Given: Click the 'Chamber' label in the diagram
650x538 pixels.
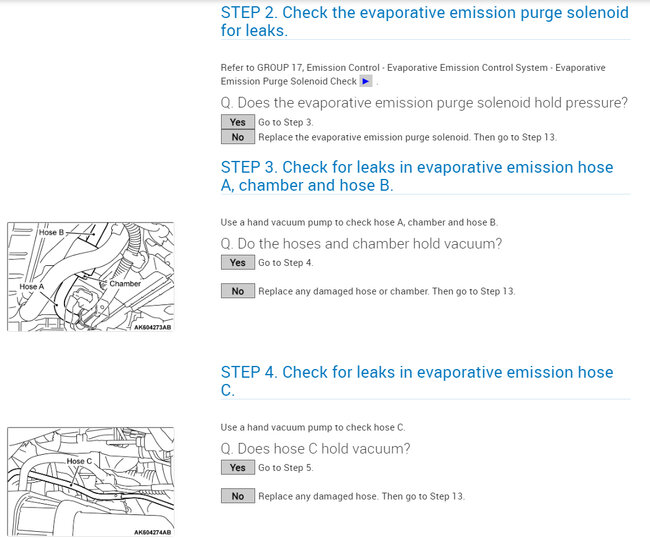Looking at the screenshot, I should pyautogui.click(x=125, y=284).
